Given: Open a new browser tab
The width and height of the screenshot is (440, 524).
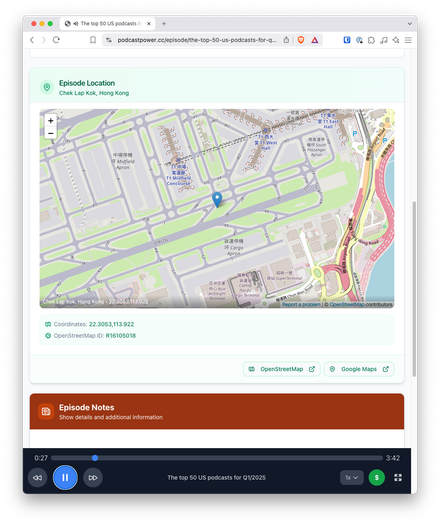Looking at the screenshot, I should 164,23.
